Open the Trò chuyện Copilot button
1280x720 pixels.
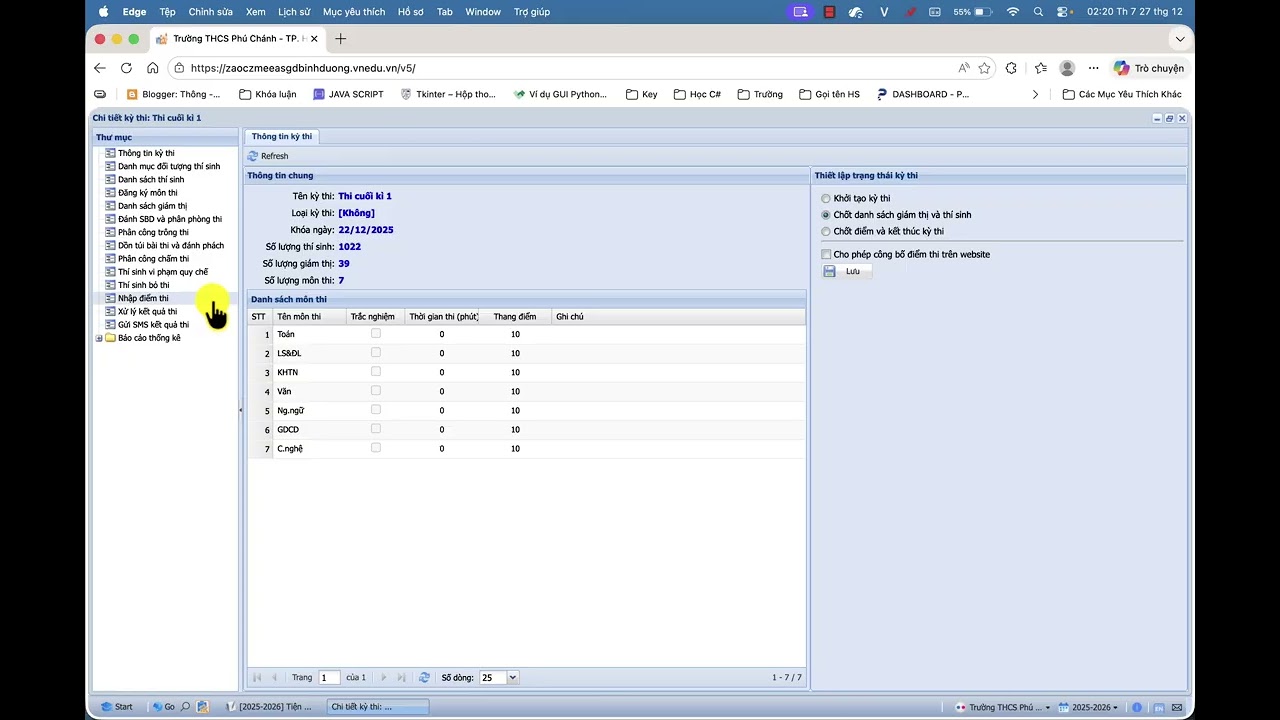(x=1149, y=68)
